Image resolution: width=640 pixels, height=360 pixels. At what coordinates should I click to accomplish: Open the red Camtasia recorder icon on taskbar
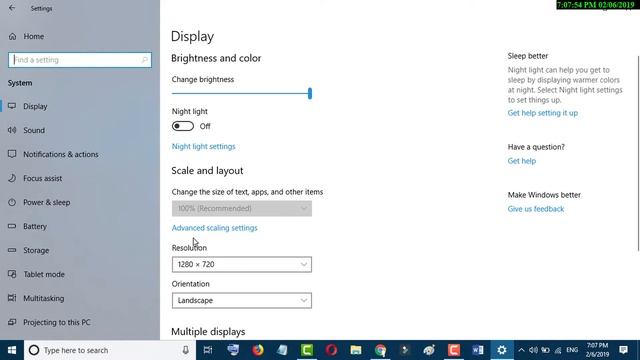tap(453, 350)
